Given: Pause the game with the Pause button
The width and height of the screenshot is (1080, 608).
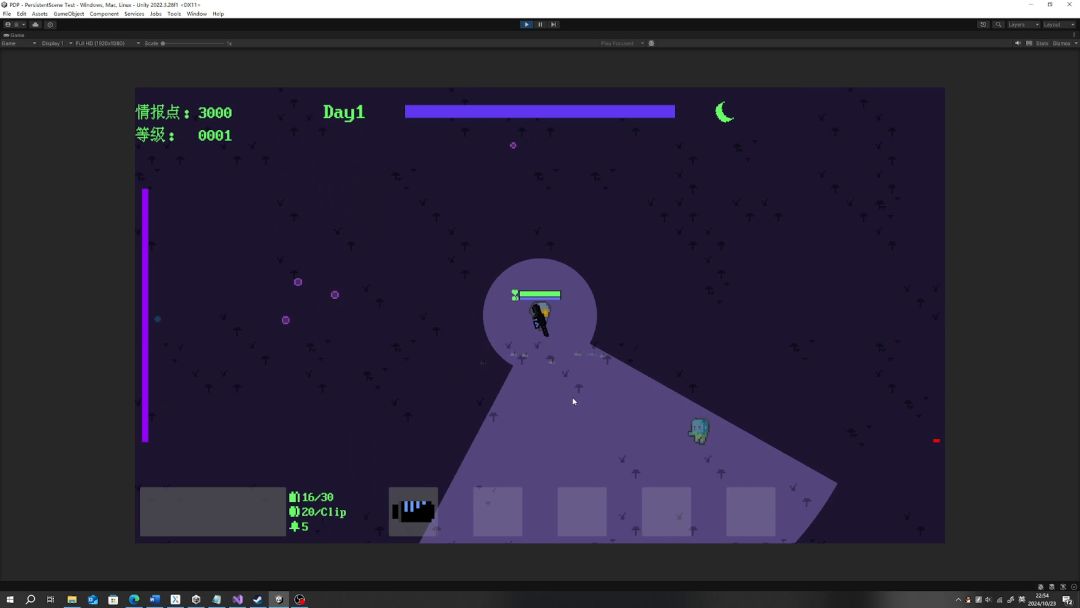Looking at the screenshot, I should point(540,24).
